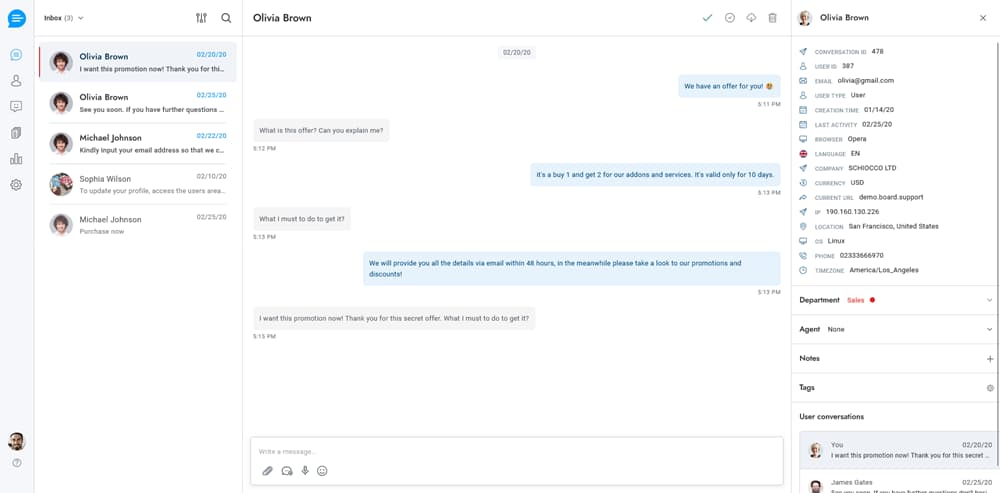Open the conversations icon in left sidebar
1000x493 pixels.
coord(17,55)
